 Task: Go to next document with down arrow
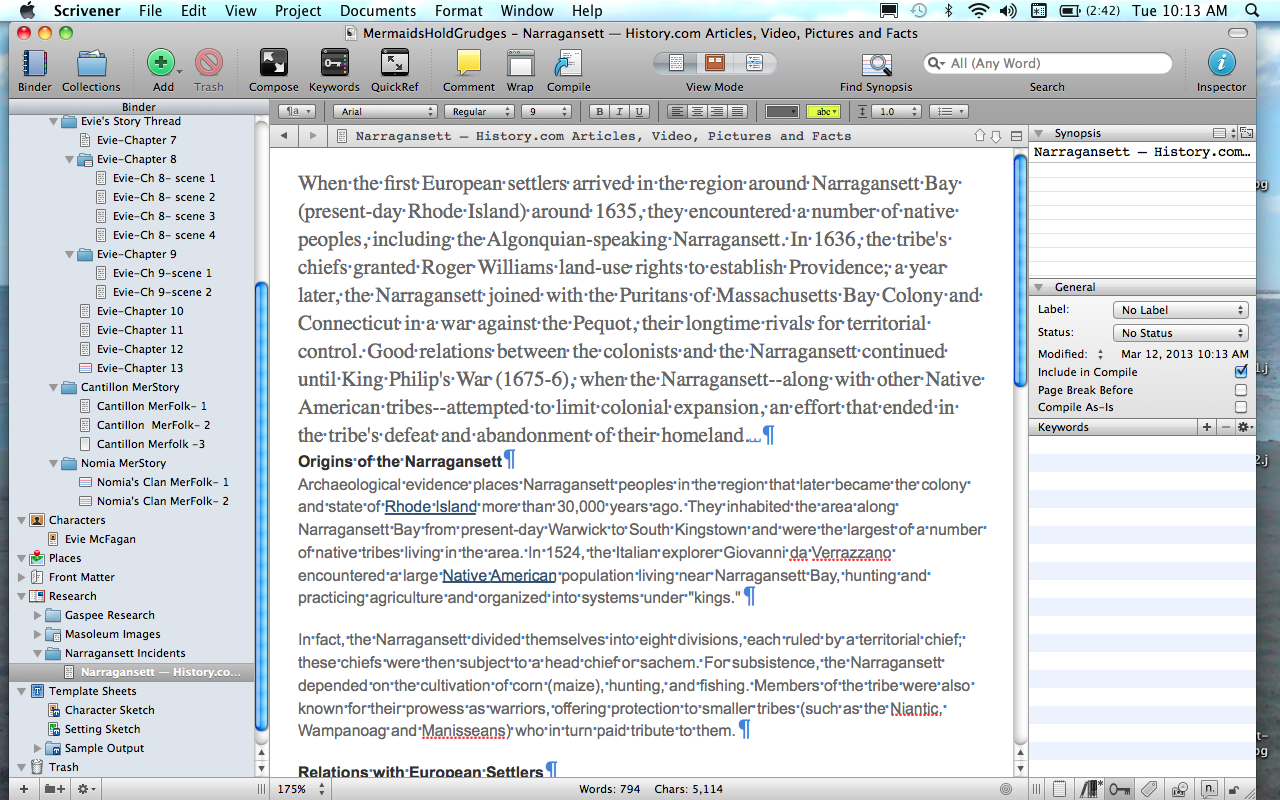pyautogui.click(x=996, y=136)
